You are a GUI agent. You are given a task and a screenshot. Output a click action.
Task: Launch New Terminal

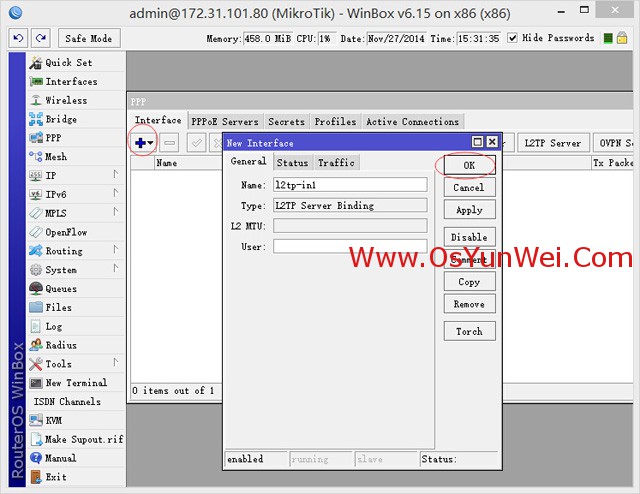(77, 383)
